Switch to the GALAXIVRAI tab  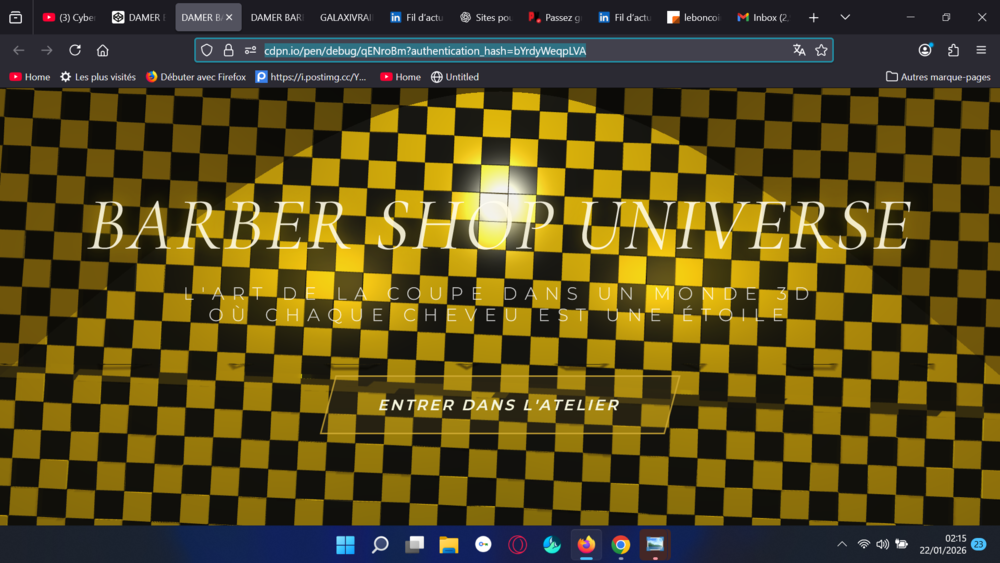tap(345, 17)
